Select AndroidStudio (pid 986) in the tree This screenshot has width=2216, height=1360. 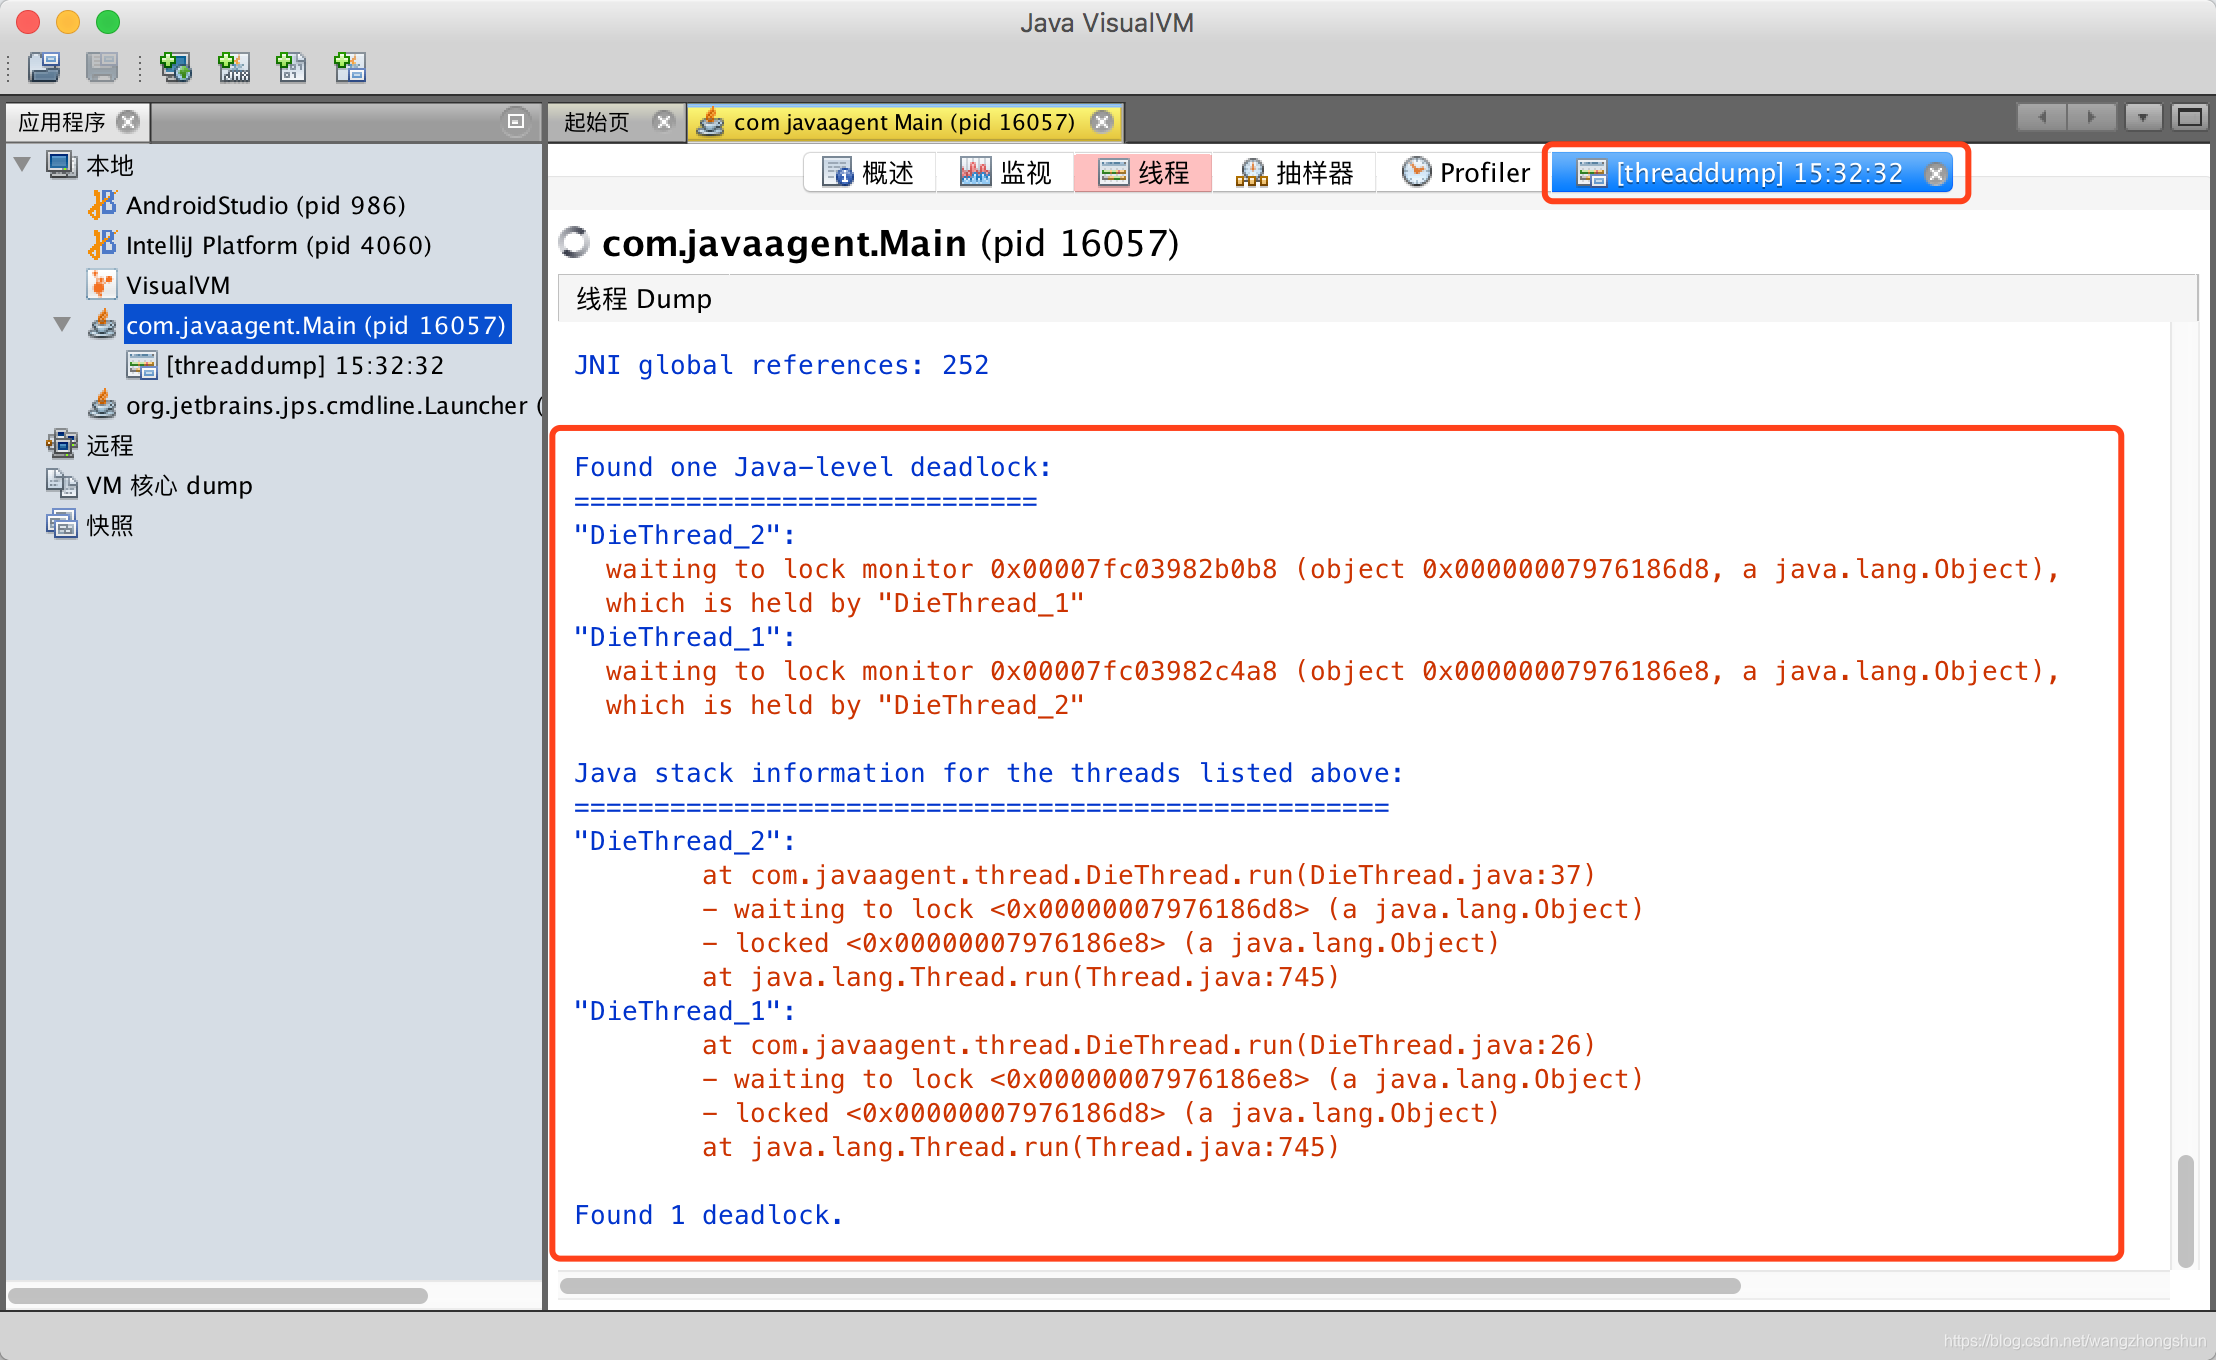pyautogui.click(x=265, y=205)
